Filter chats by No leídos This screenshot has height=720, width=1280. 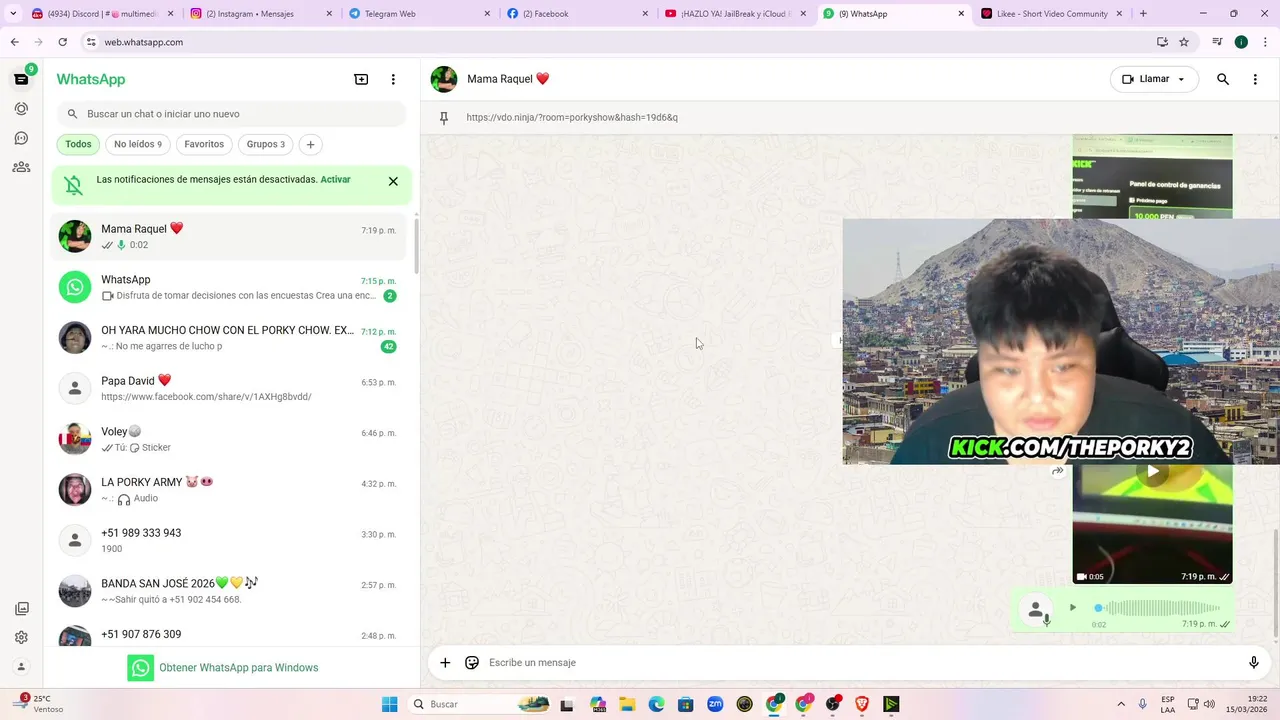point(138,144)
